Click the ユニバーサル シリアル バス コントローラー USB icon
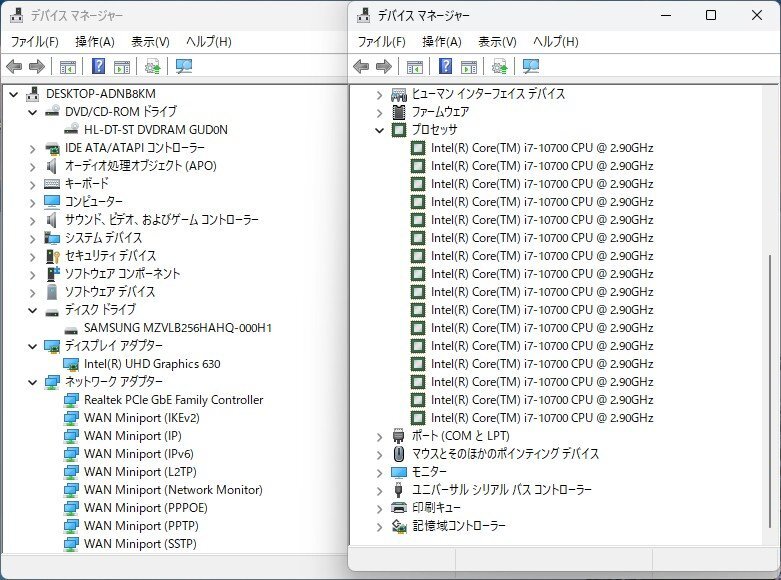This screenshot has height=580, width=781. point(398,490)
